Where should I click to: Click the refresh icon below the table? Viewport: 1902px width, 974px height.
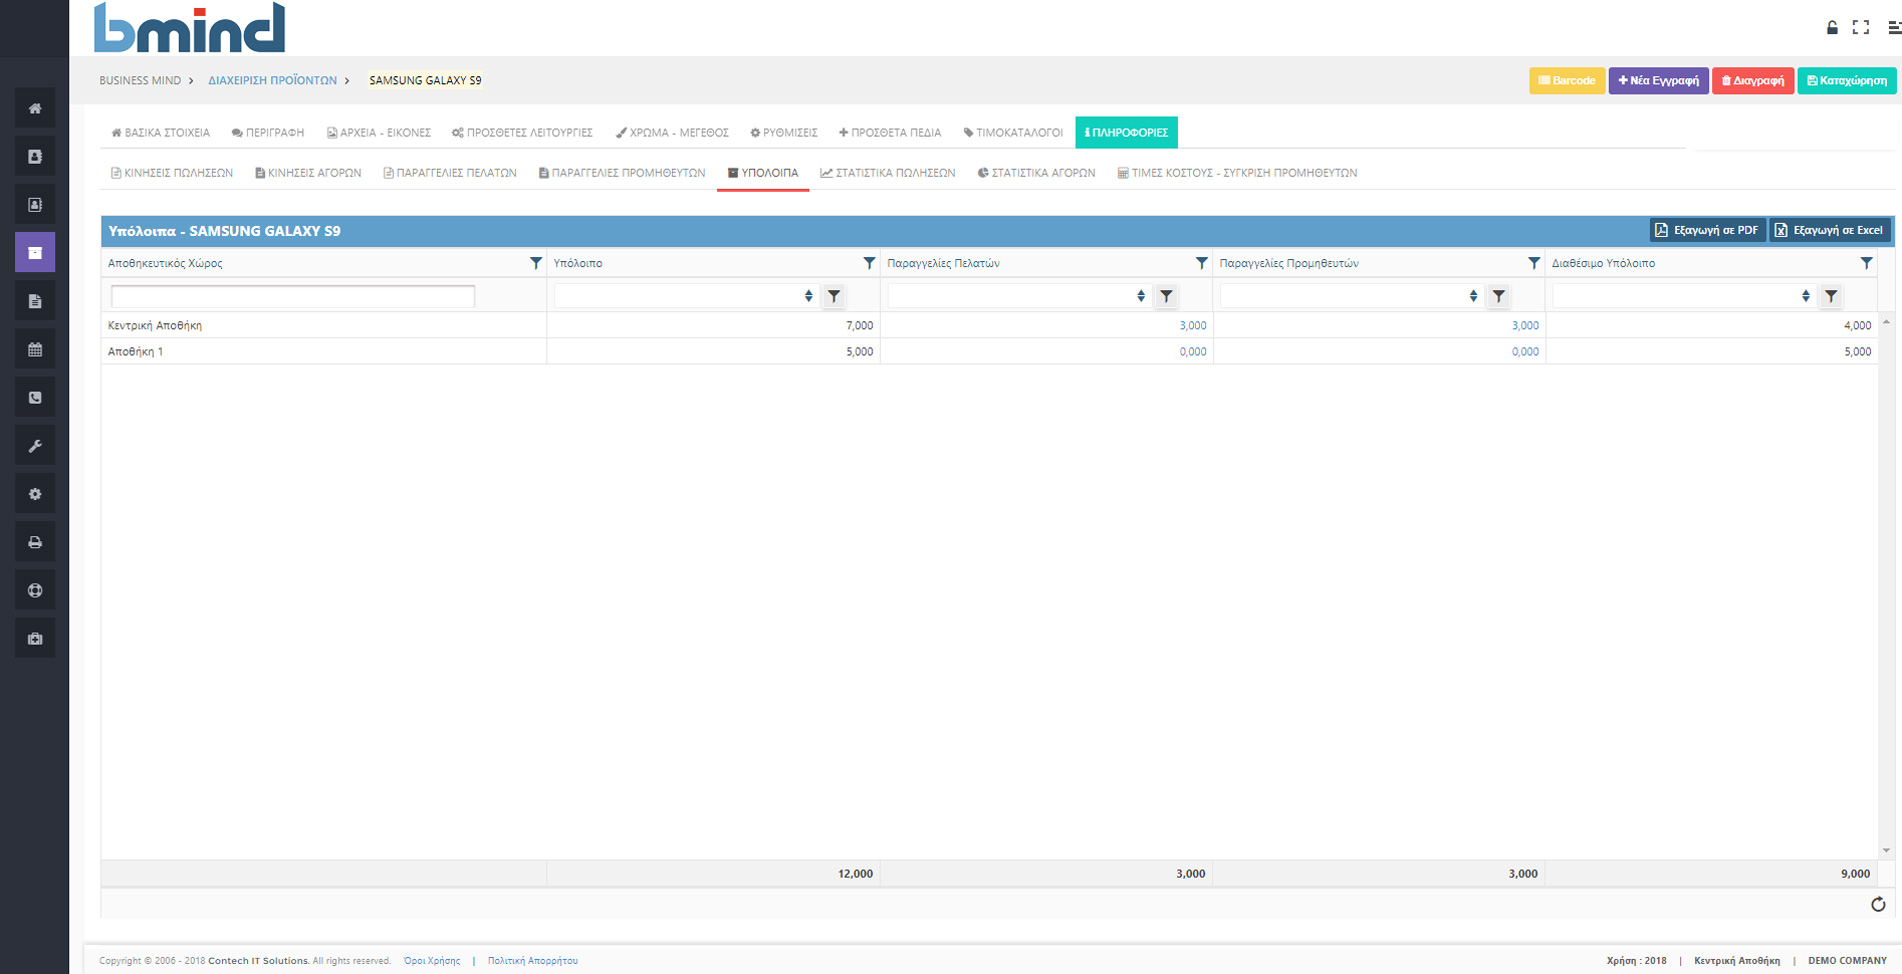1878,904
